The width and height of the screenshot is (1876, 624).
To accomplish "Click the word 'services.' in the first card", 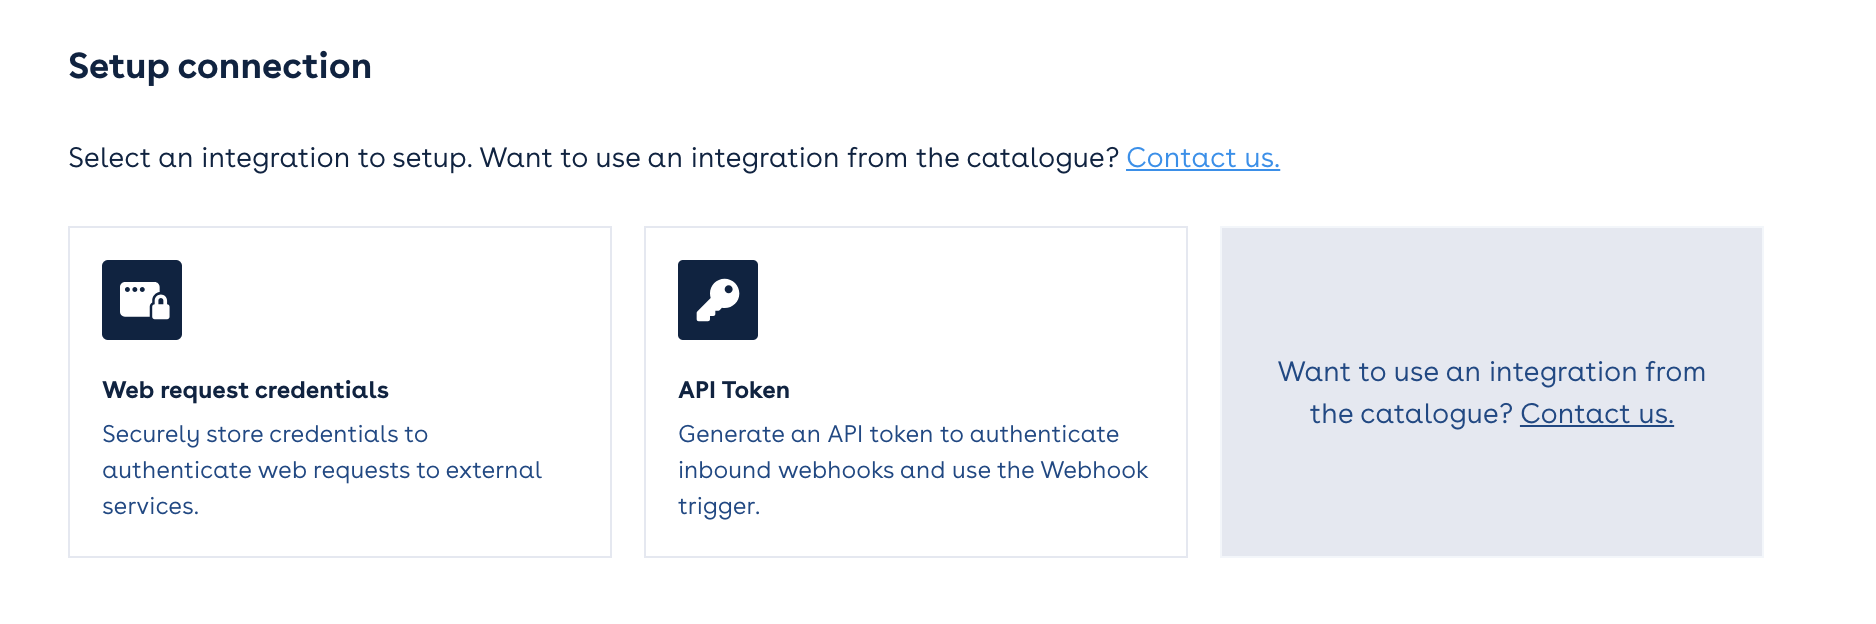I will click(150, 506).
